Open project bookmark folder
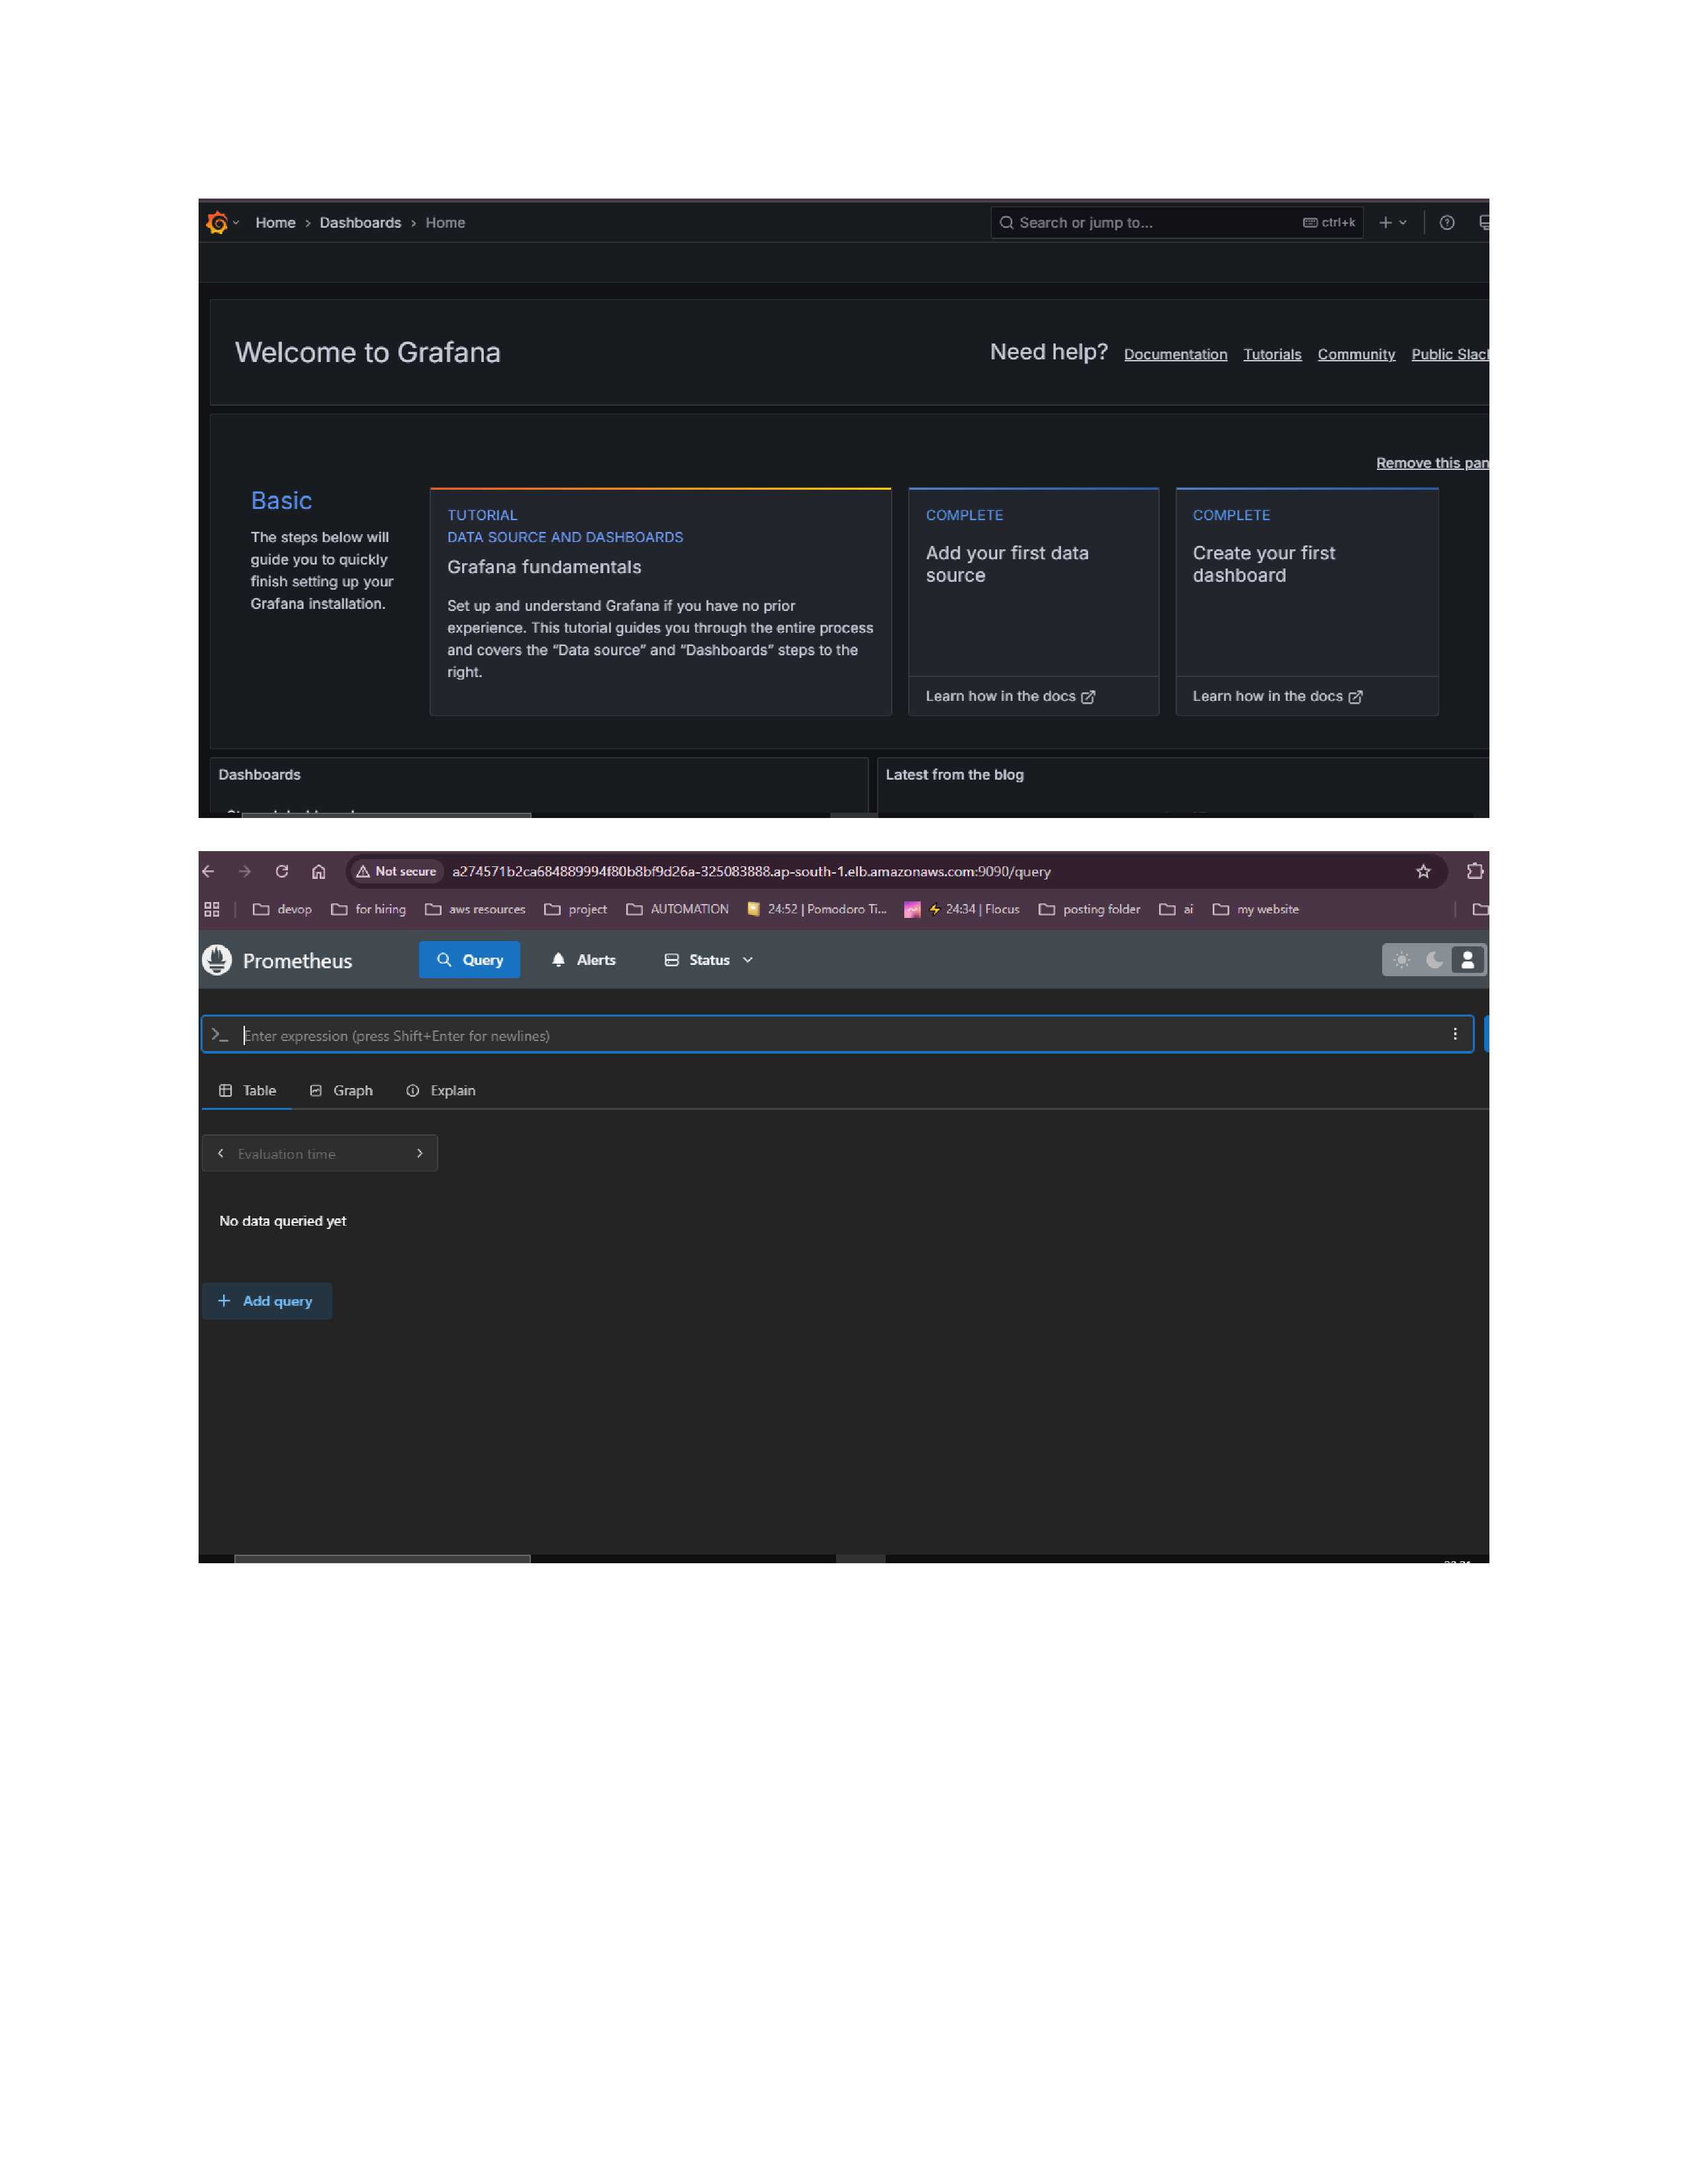Image resolution: width=1688 pixels, height=2184 pixels. click(x=576, y=909)
